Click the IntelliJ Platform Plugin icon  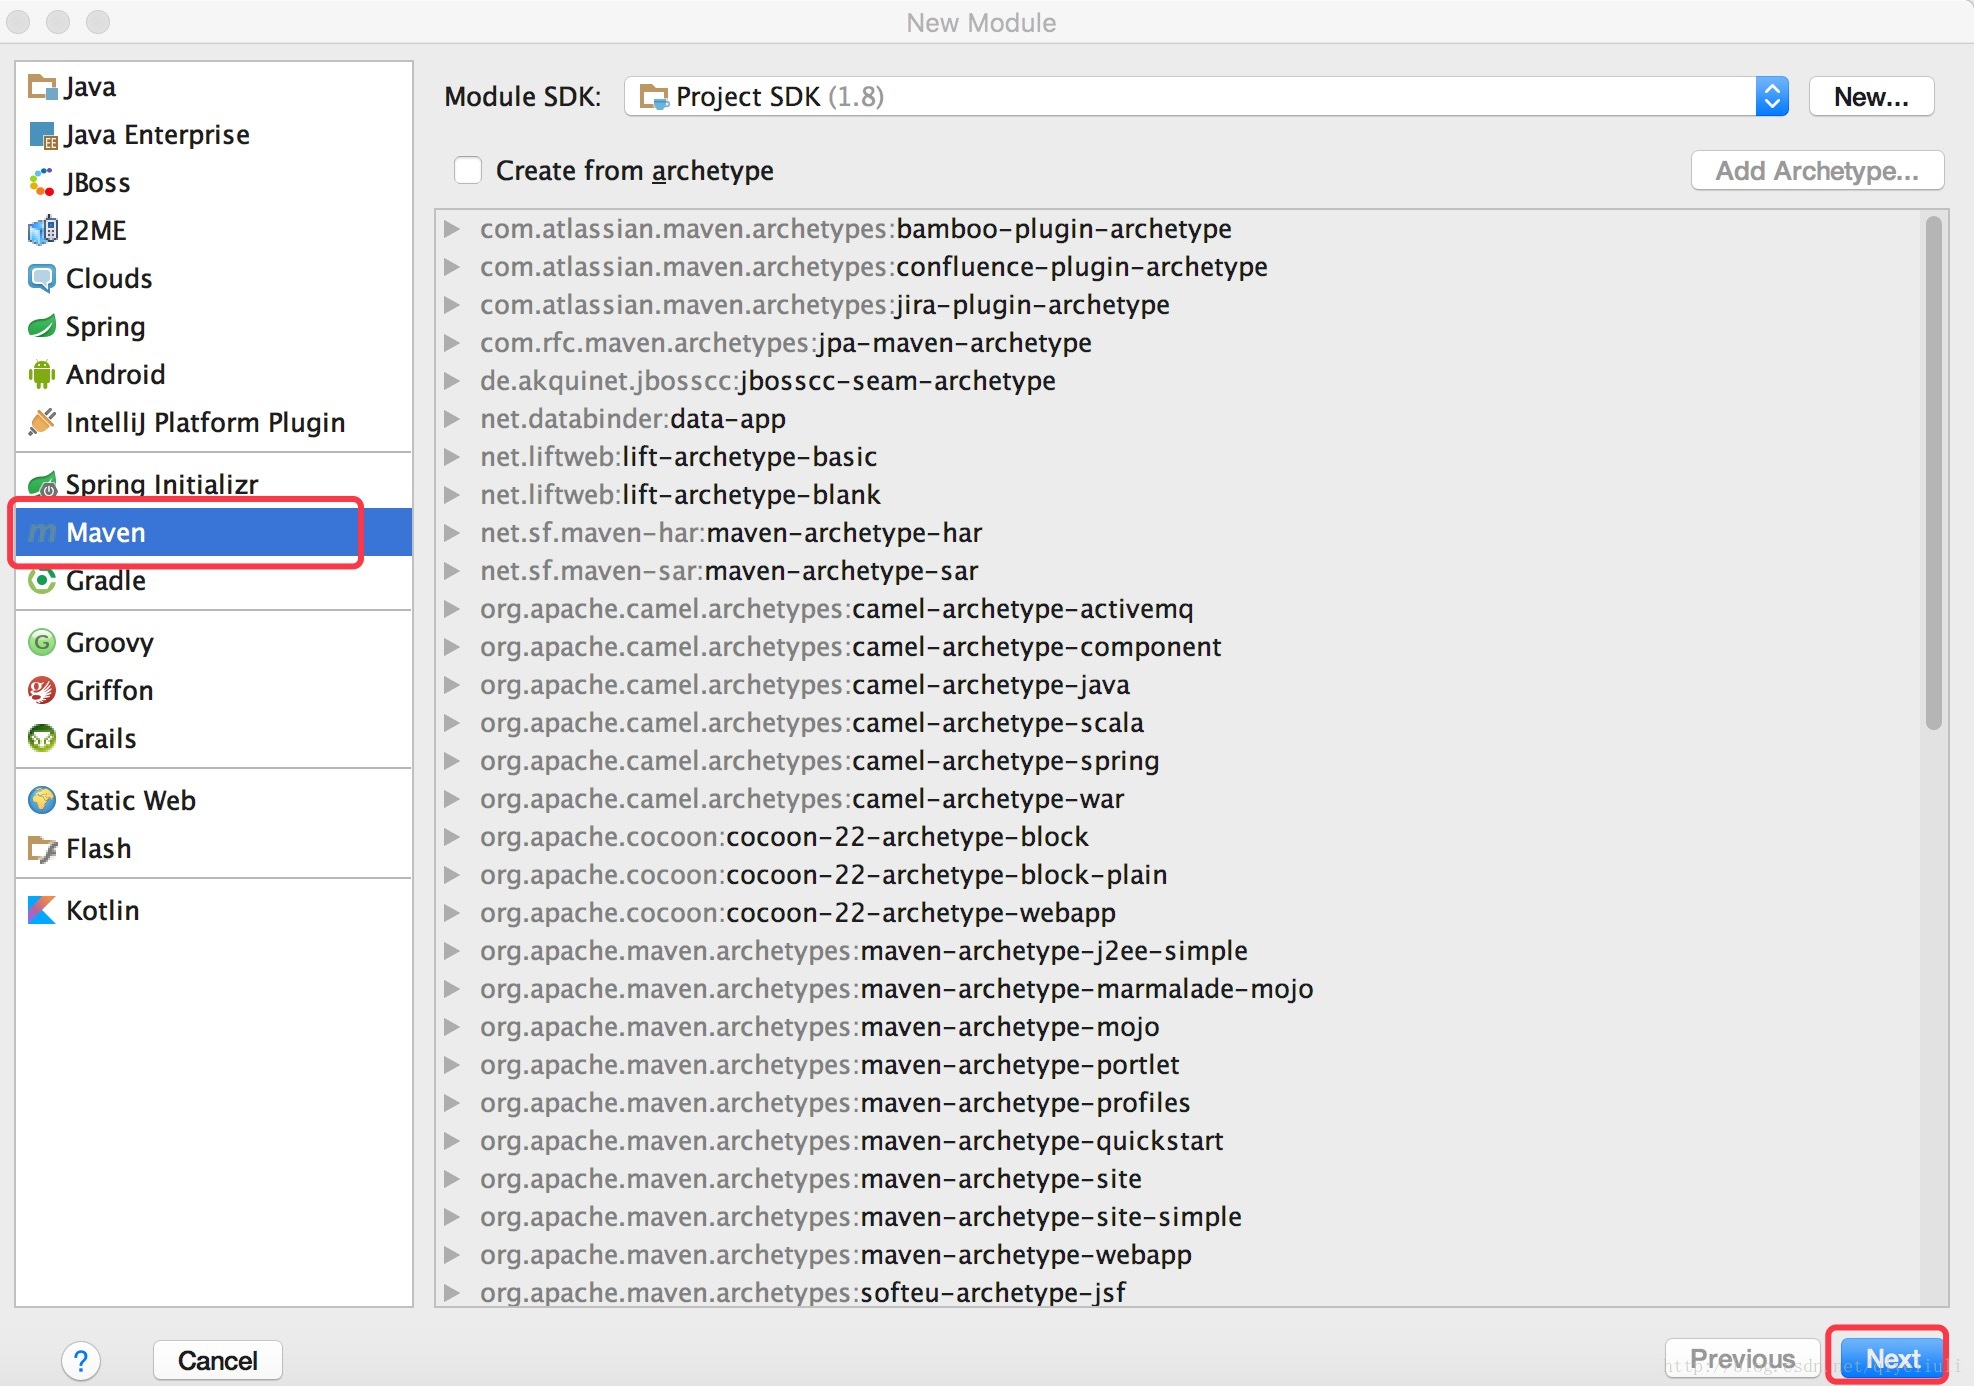(x=42, y=423)
